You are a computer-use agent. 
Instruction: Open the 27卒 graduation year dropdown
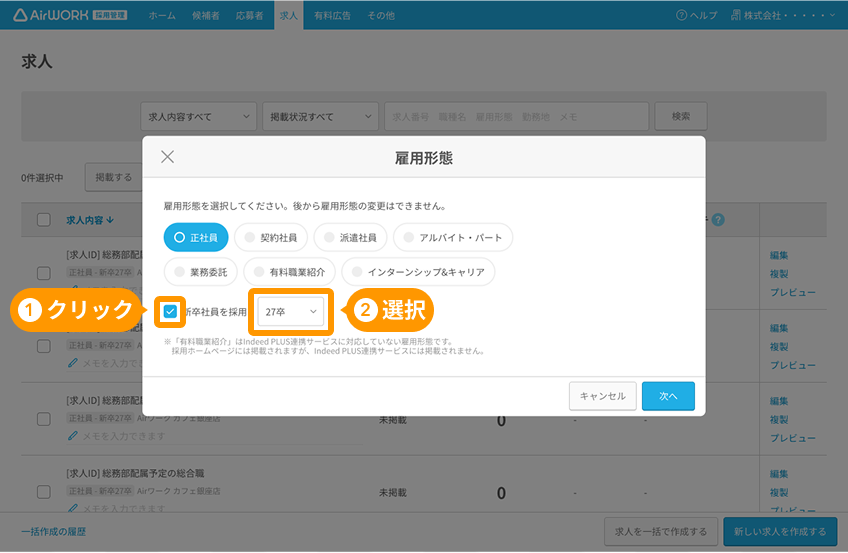click(x=291, y=311)
